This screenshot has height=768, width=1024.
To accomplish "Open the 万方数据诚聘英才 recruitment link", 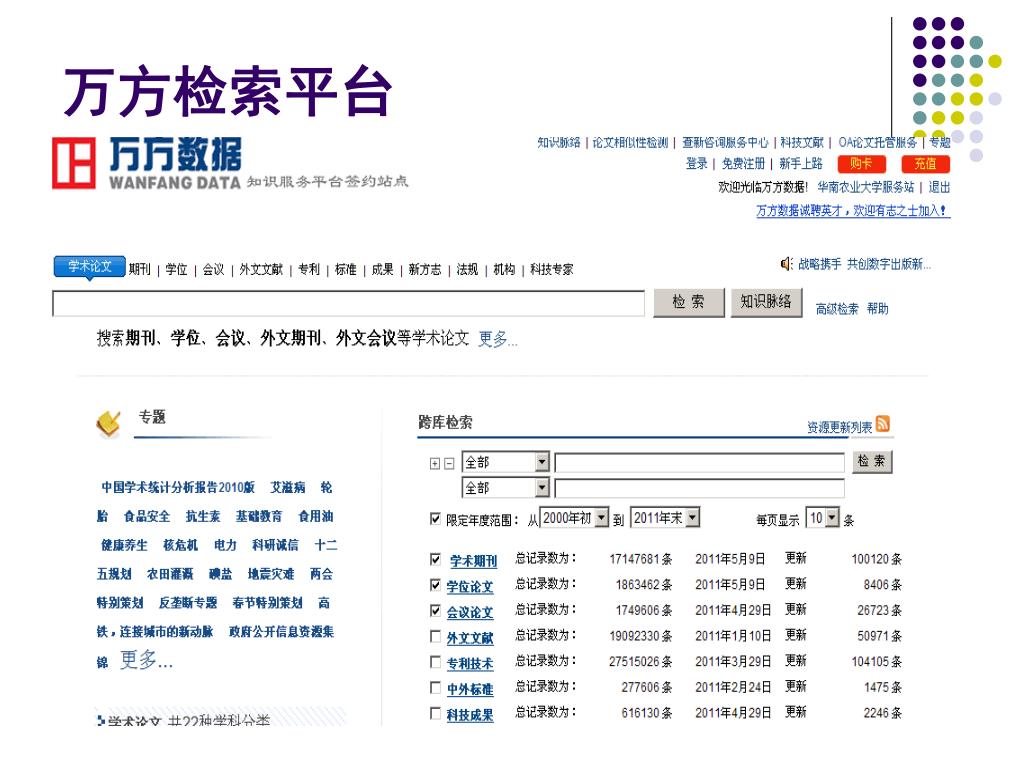I will (853, 210).
